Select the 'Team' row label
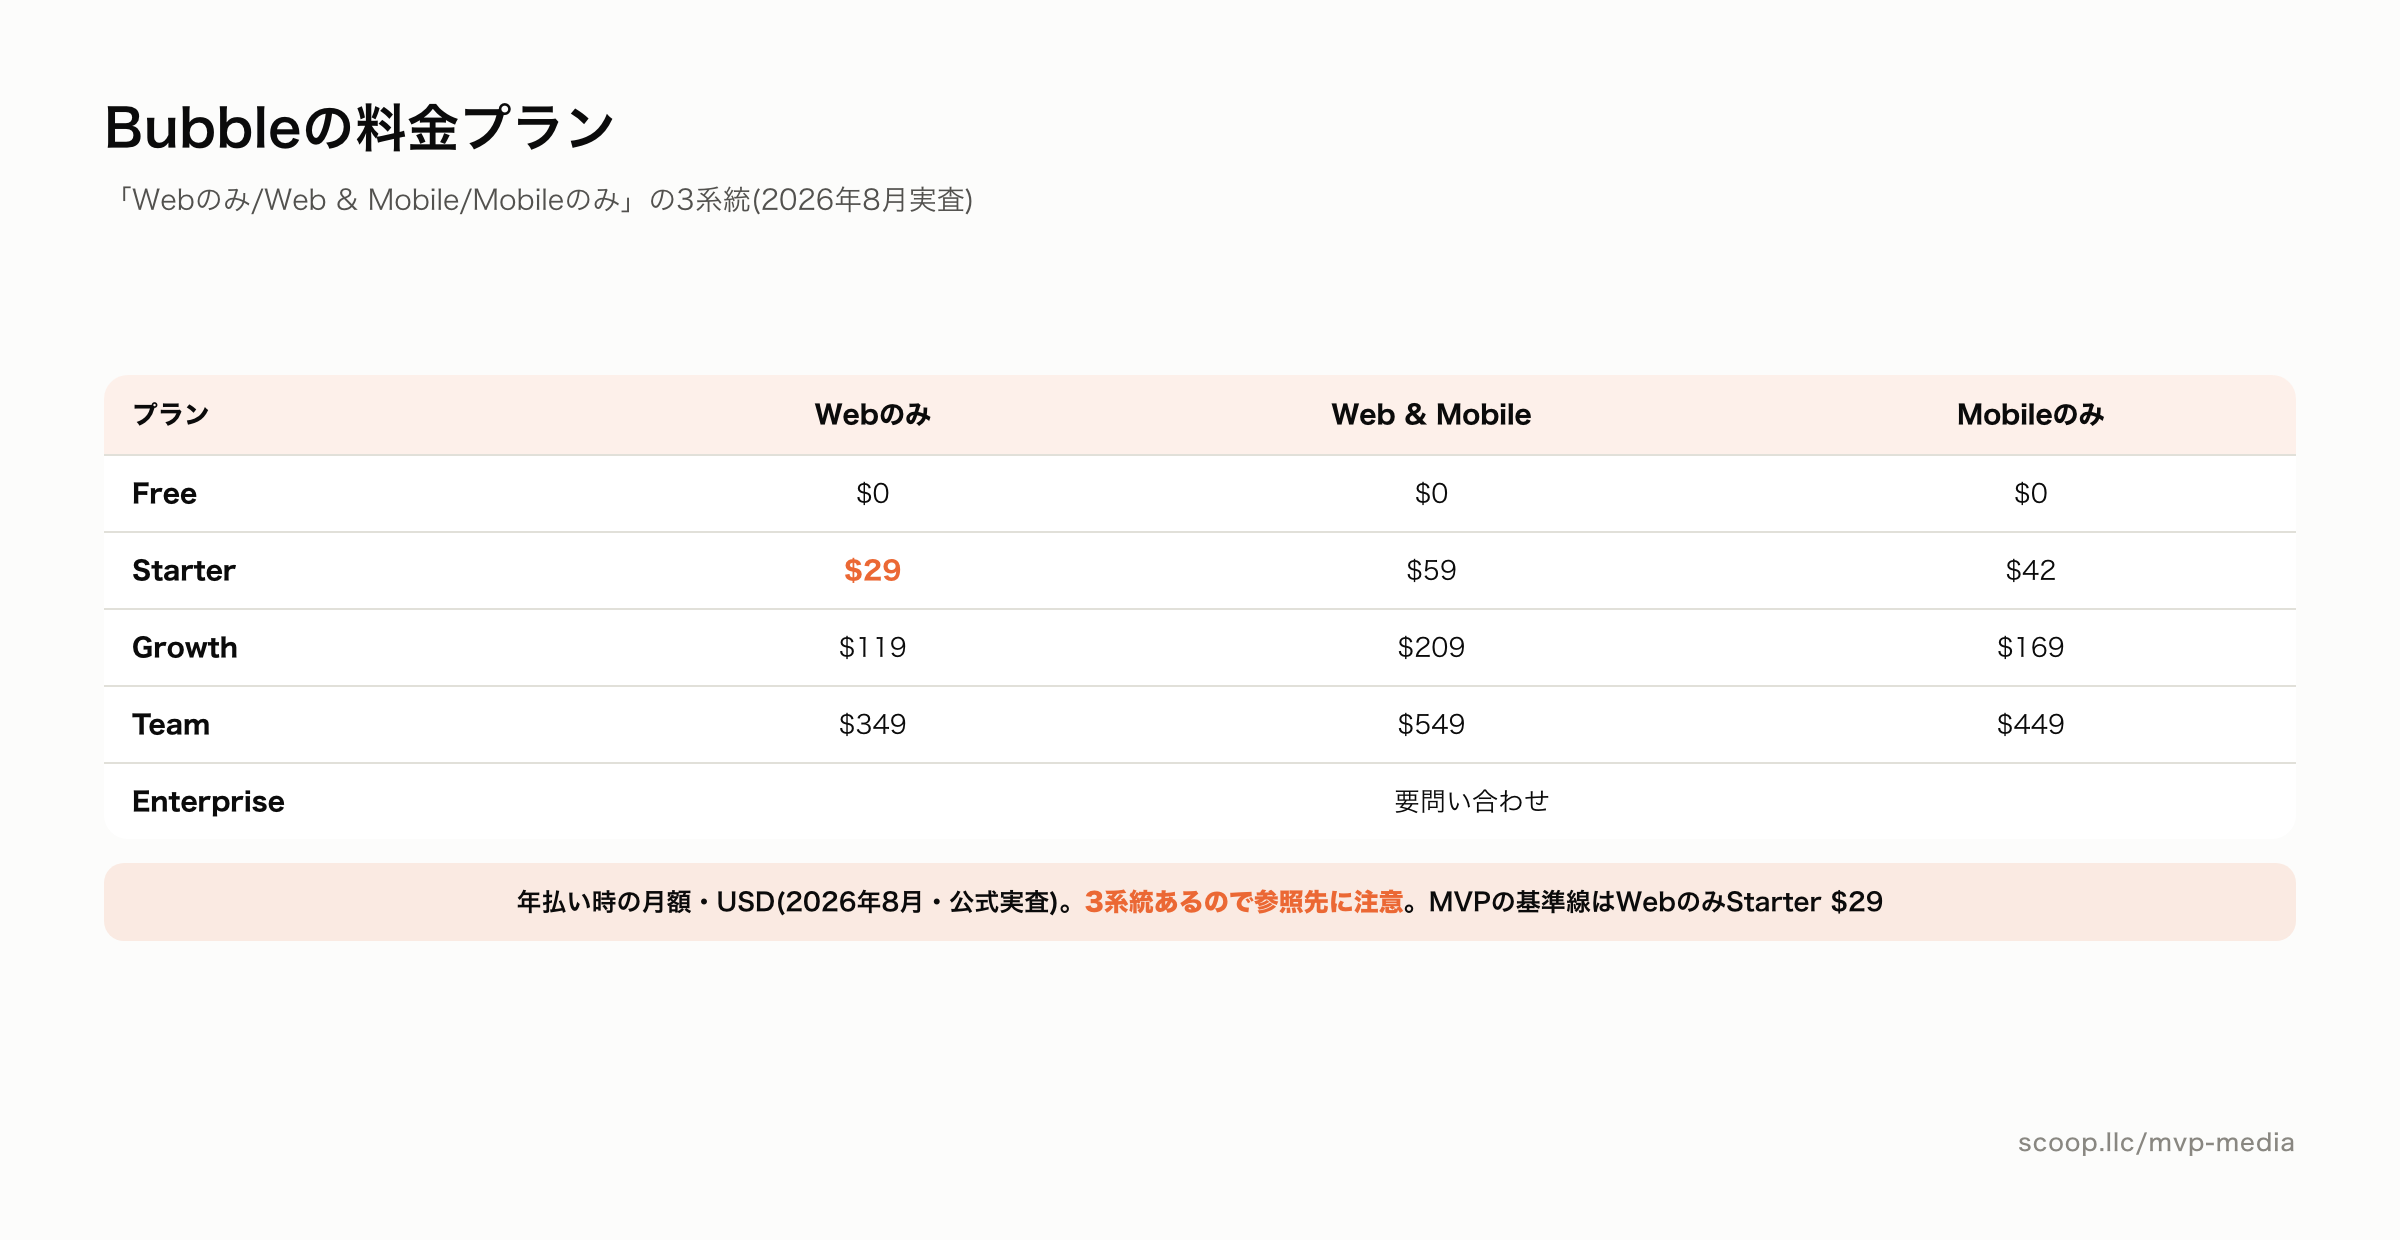The height and width of the screenshot is (1240, 2400). click(x=171, y=724)
